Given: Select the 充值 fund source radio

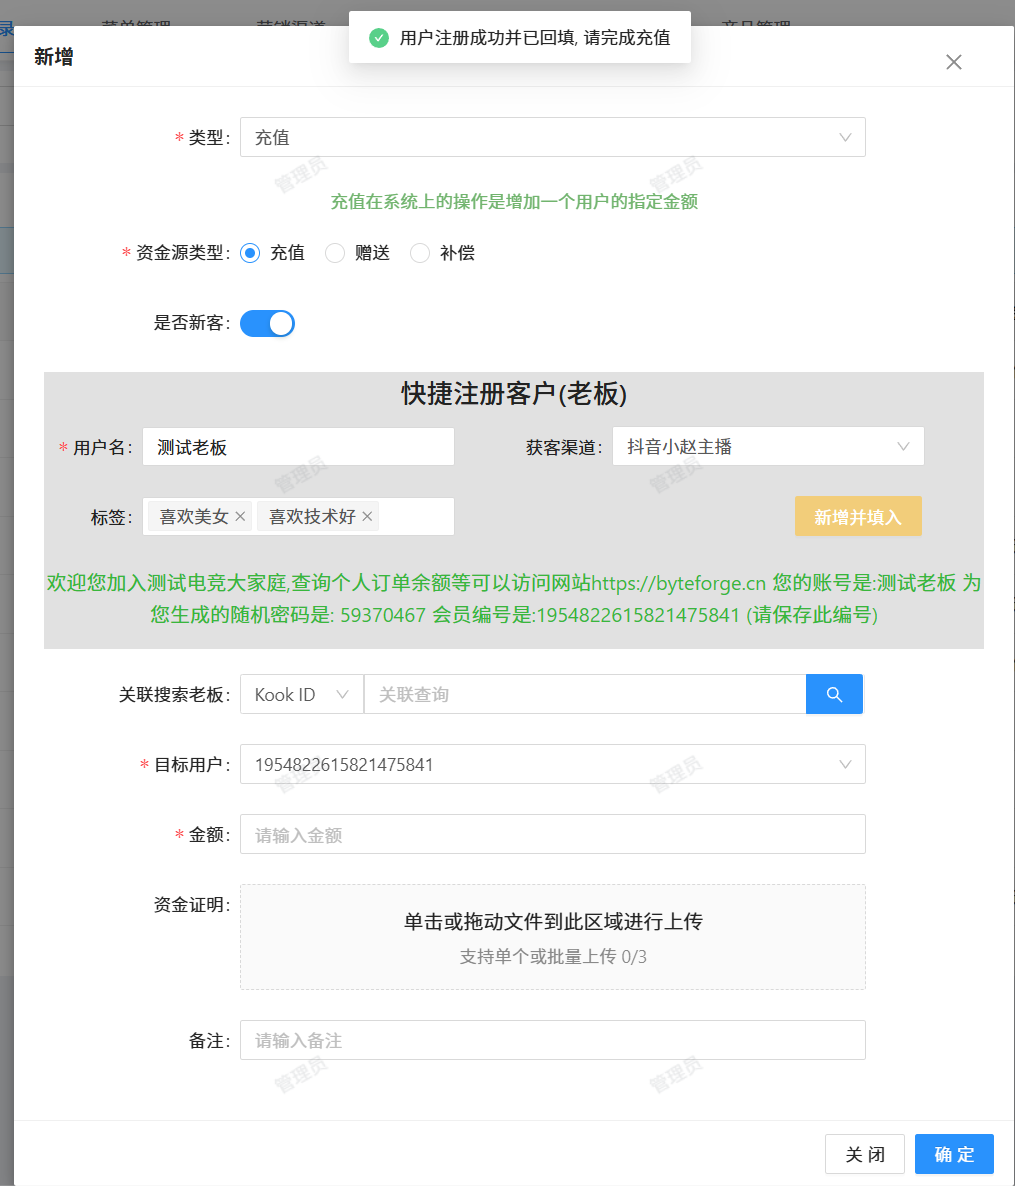Looking at the screenshot, I should coord(250,253).
